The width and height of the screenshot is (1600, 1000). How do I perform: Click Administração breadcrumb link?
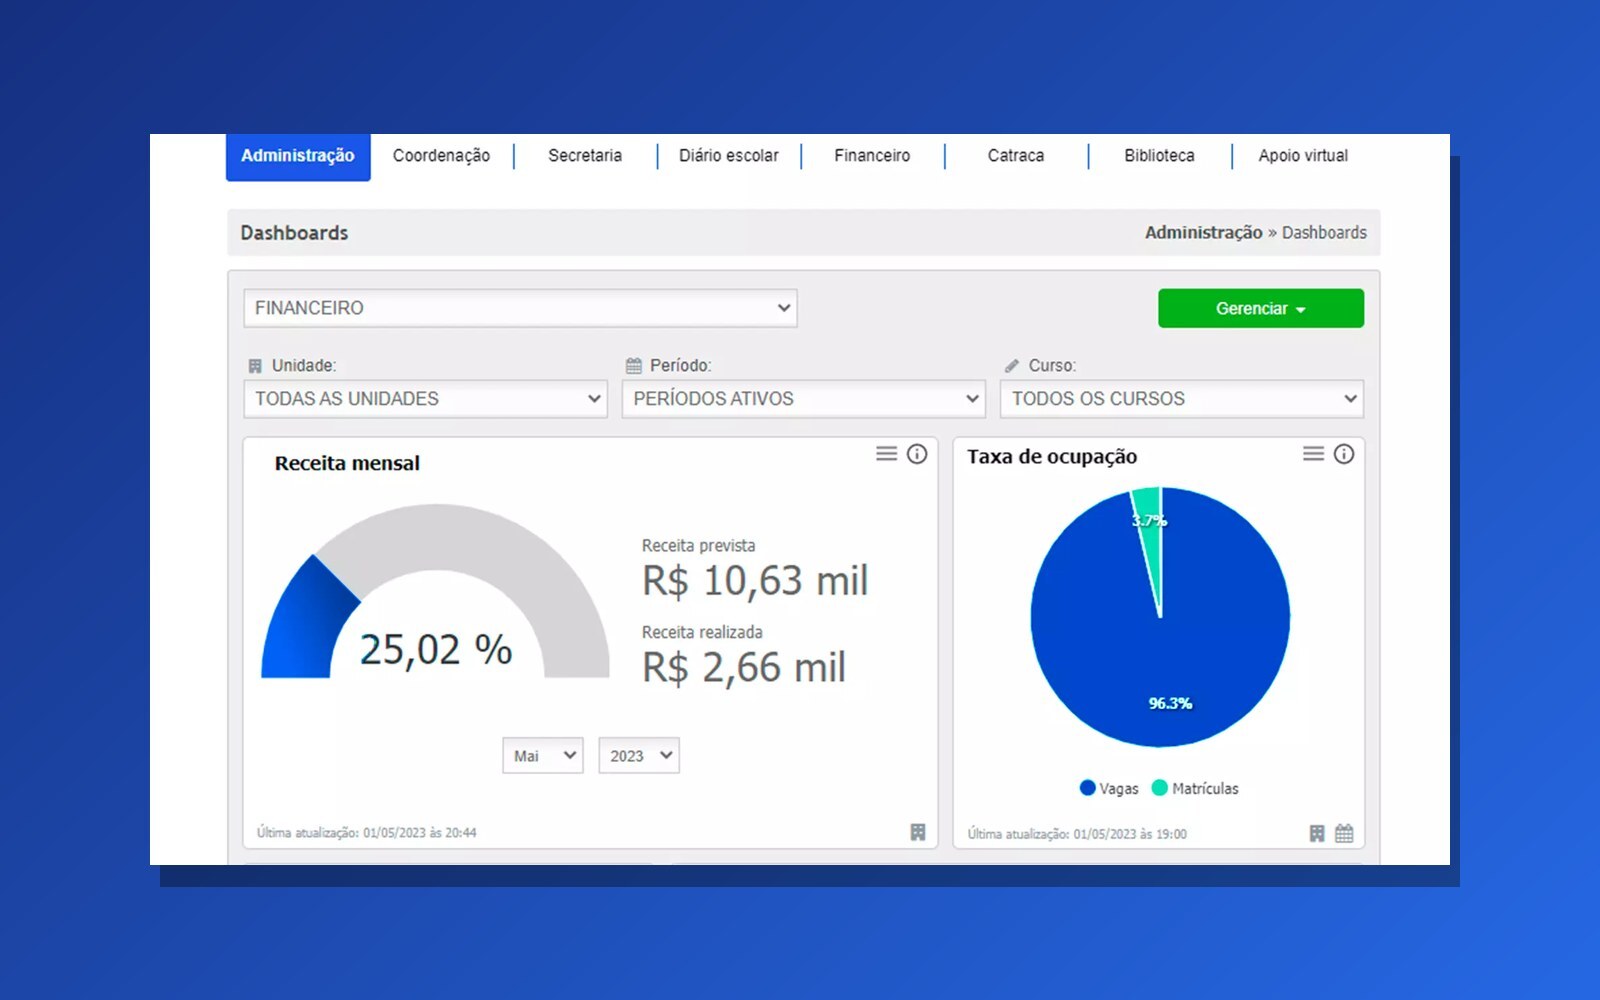(1204, 232)
